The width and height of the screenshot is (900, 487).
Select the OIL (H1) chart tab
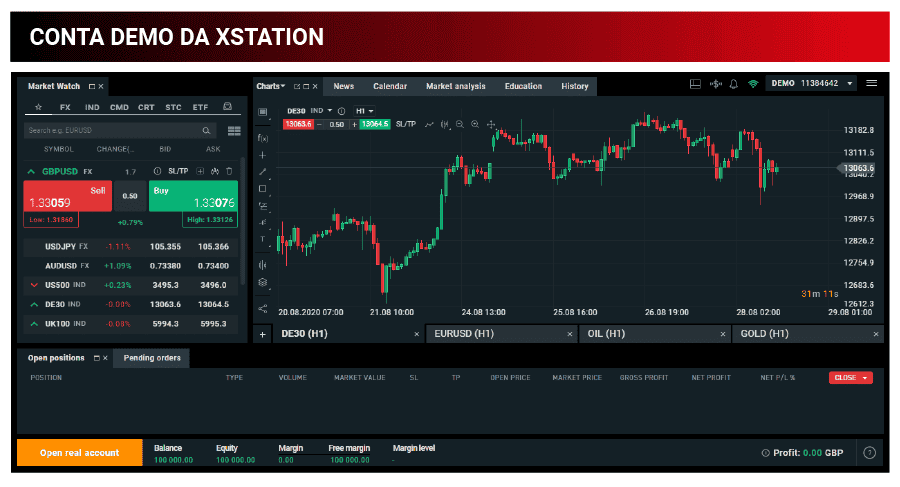click(x=655, y=334)
